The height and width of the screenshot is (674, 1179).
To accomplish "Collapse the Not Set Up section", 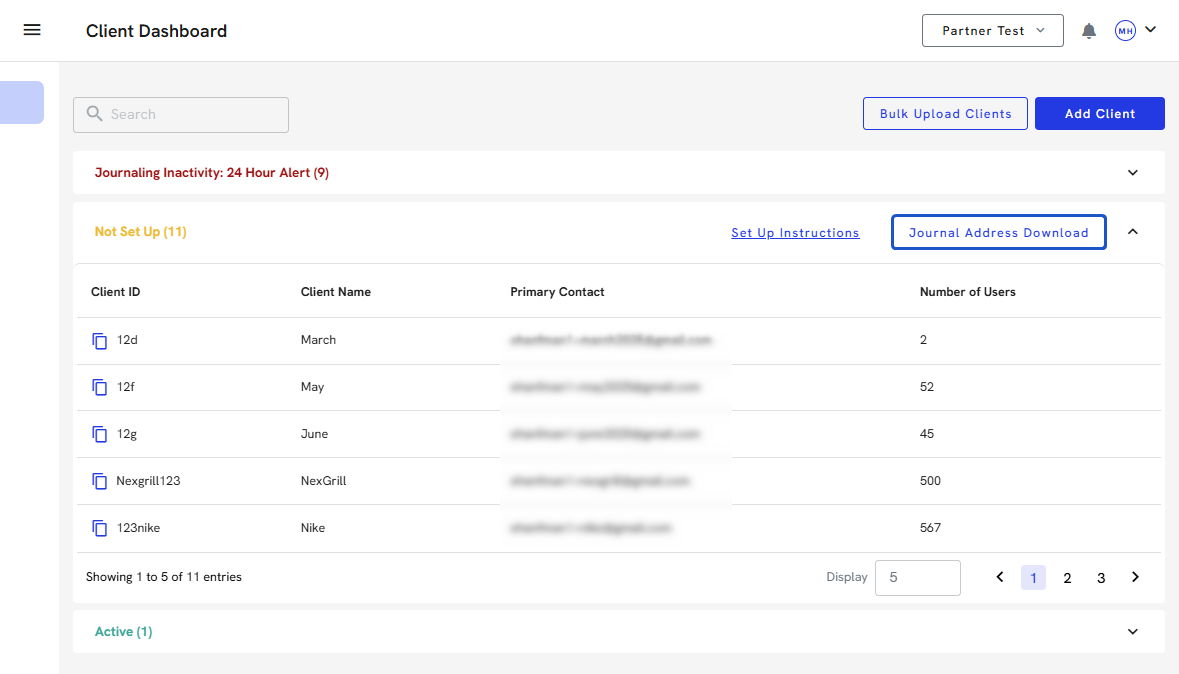I will (x=1132, y=232).
